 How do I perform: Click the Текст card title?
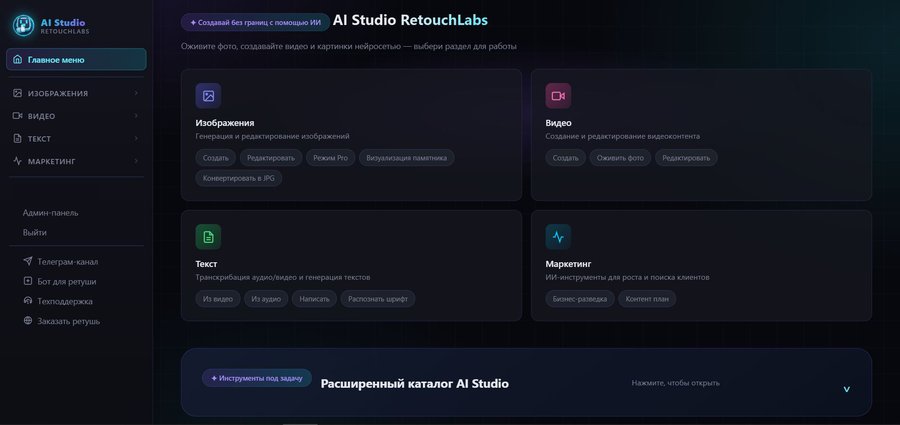(x=206, y=264)
